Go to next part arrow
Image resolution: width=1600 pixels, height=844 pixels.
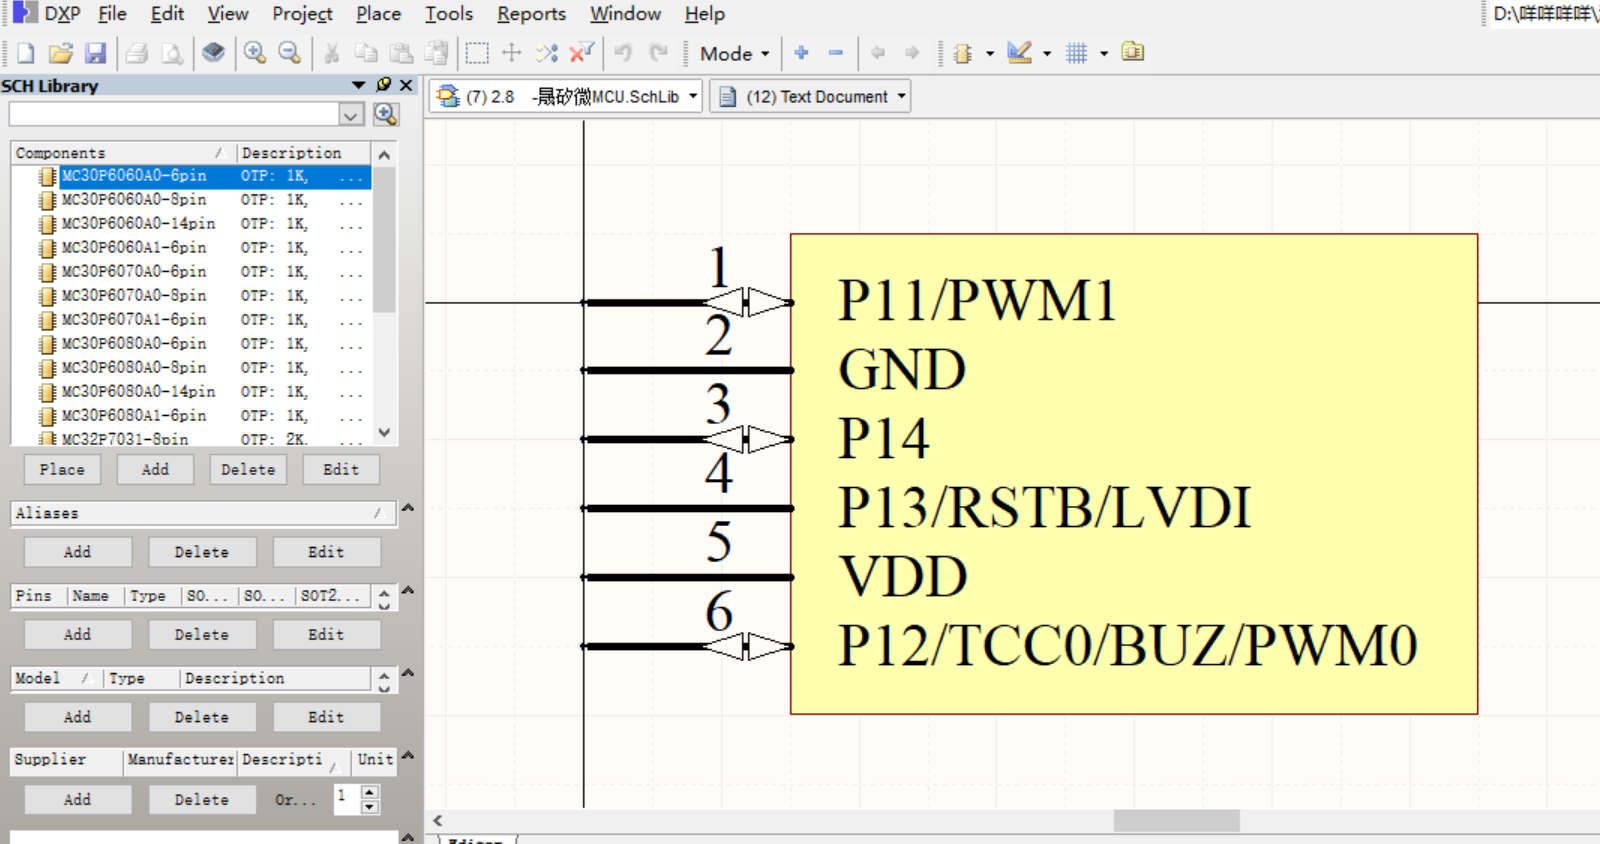pos(912,52)
